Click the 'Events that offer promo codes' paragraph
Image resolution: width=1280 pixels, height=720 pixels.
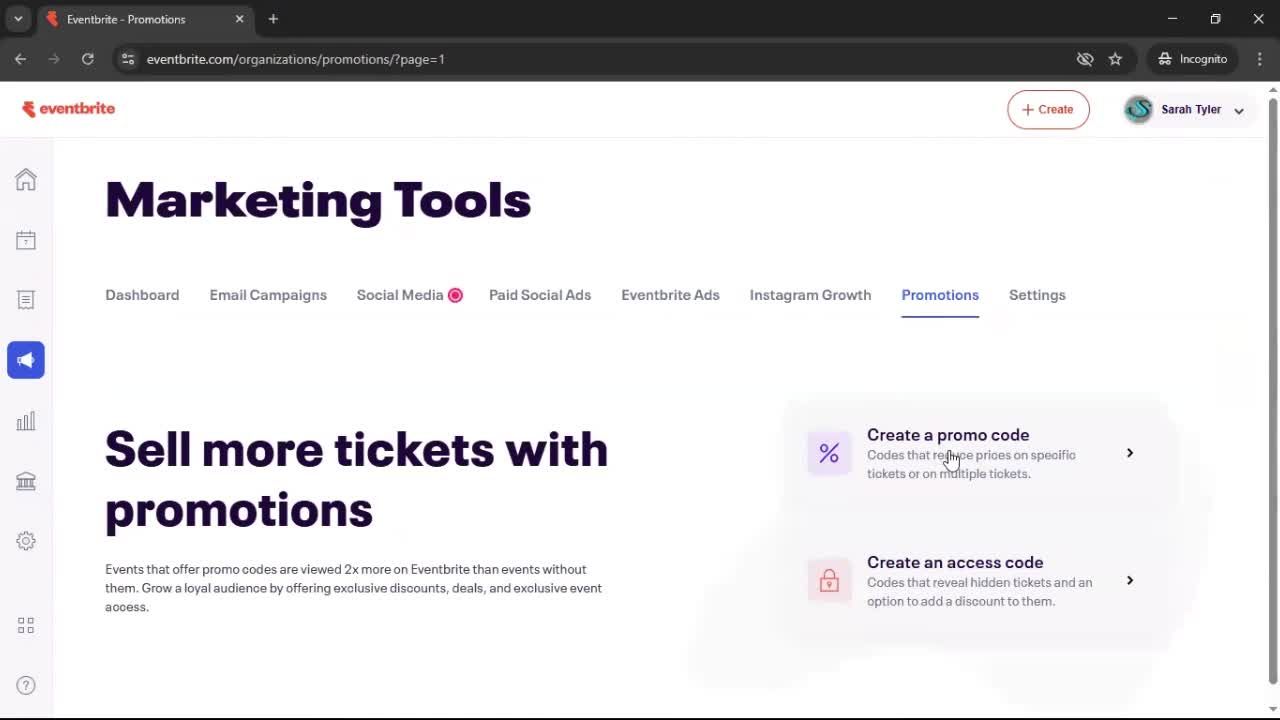point(353,588)
